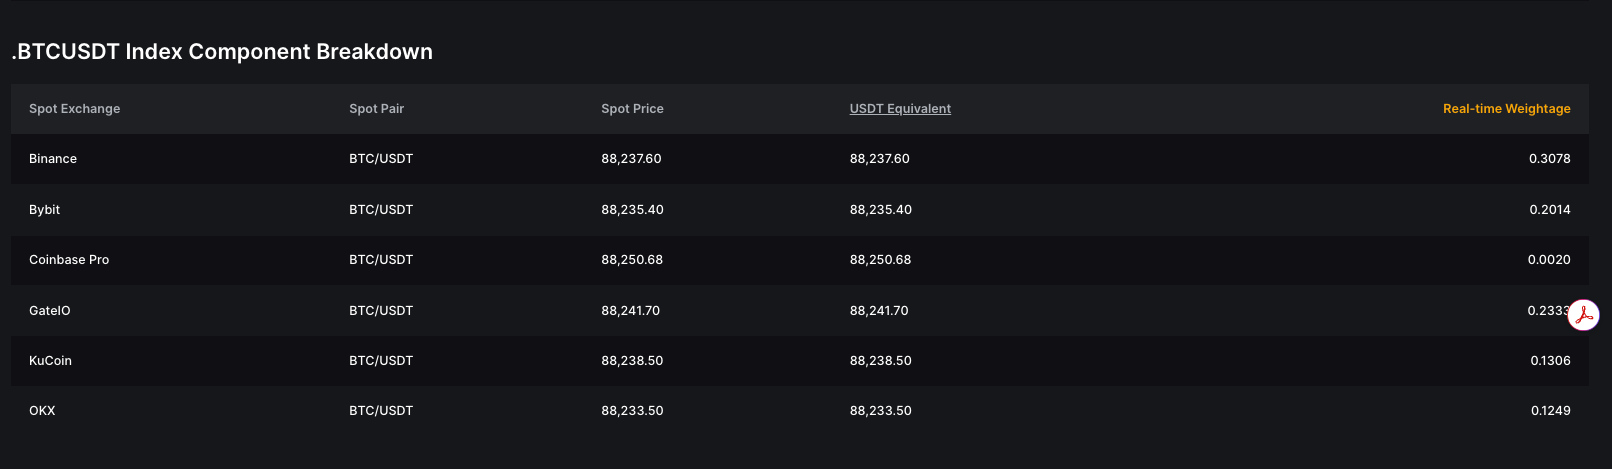Click the Spot Exchange column header
The width and height of the screenshot is (1612, 469).
click(74, 109)
